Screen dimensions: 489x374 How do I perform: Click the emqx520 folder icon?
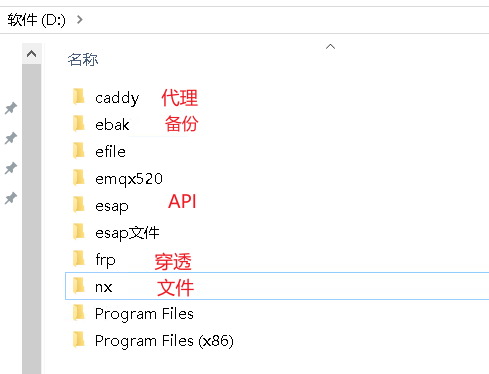pos(79,178)
